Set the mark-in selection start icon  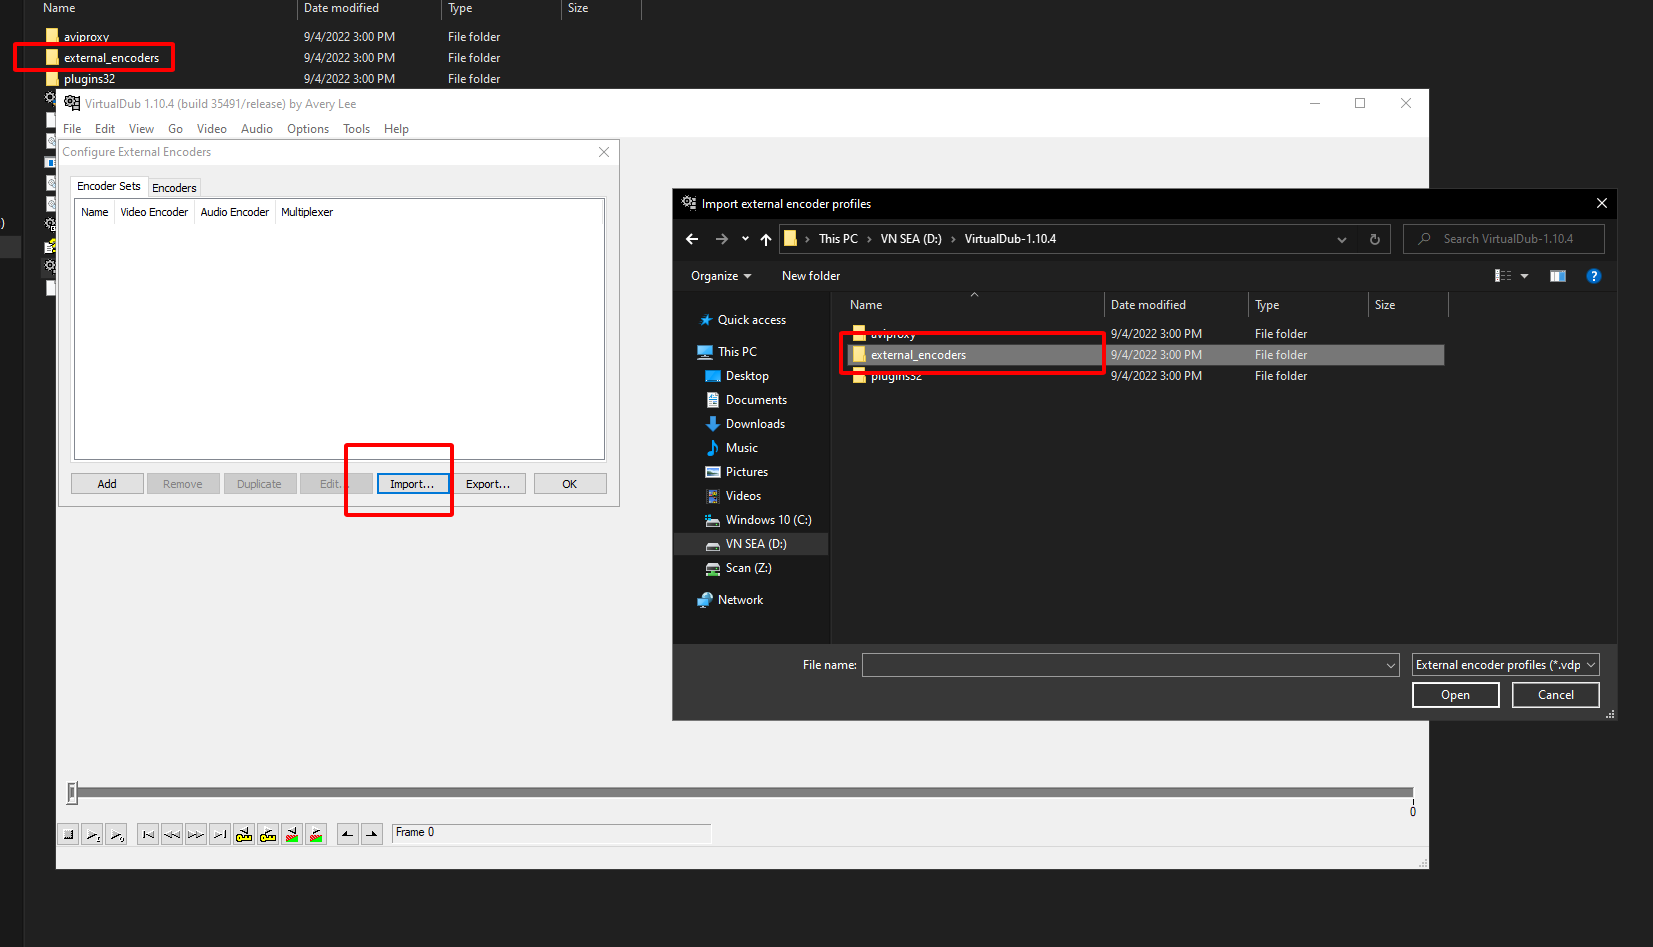[347, 834]
